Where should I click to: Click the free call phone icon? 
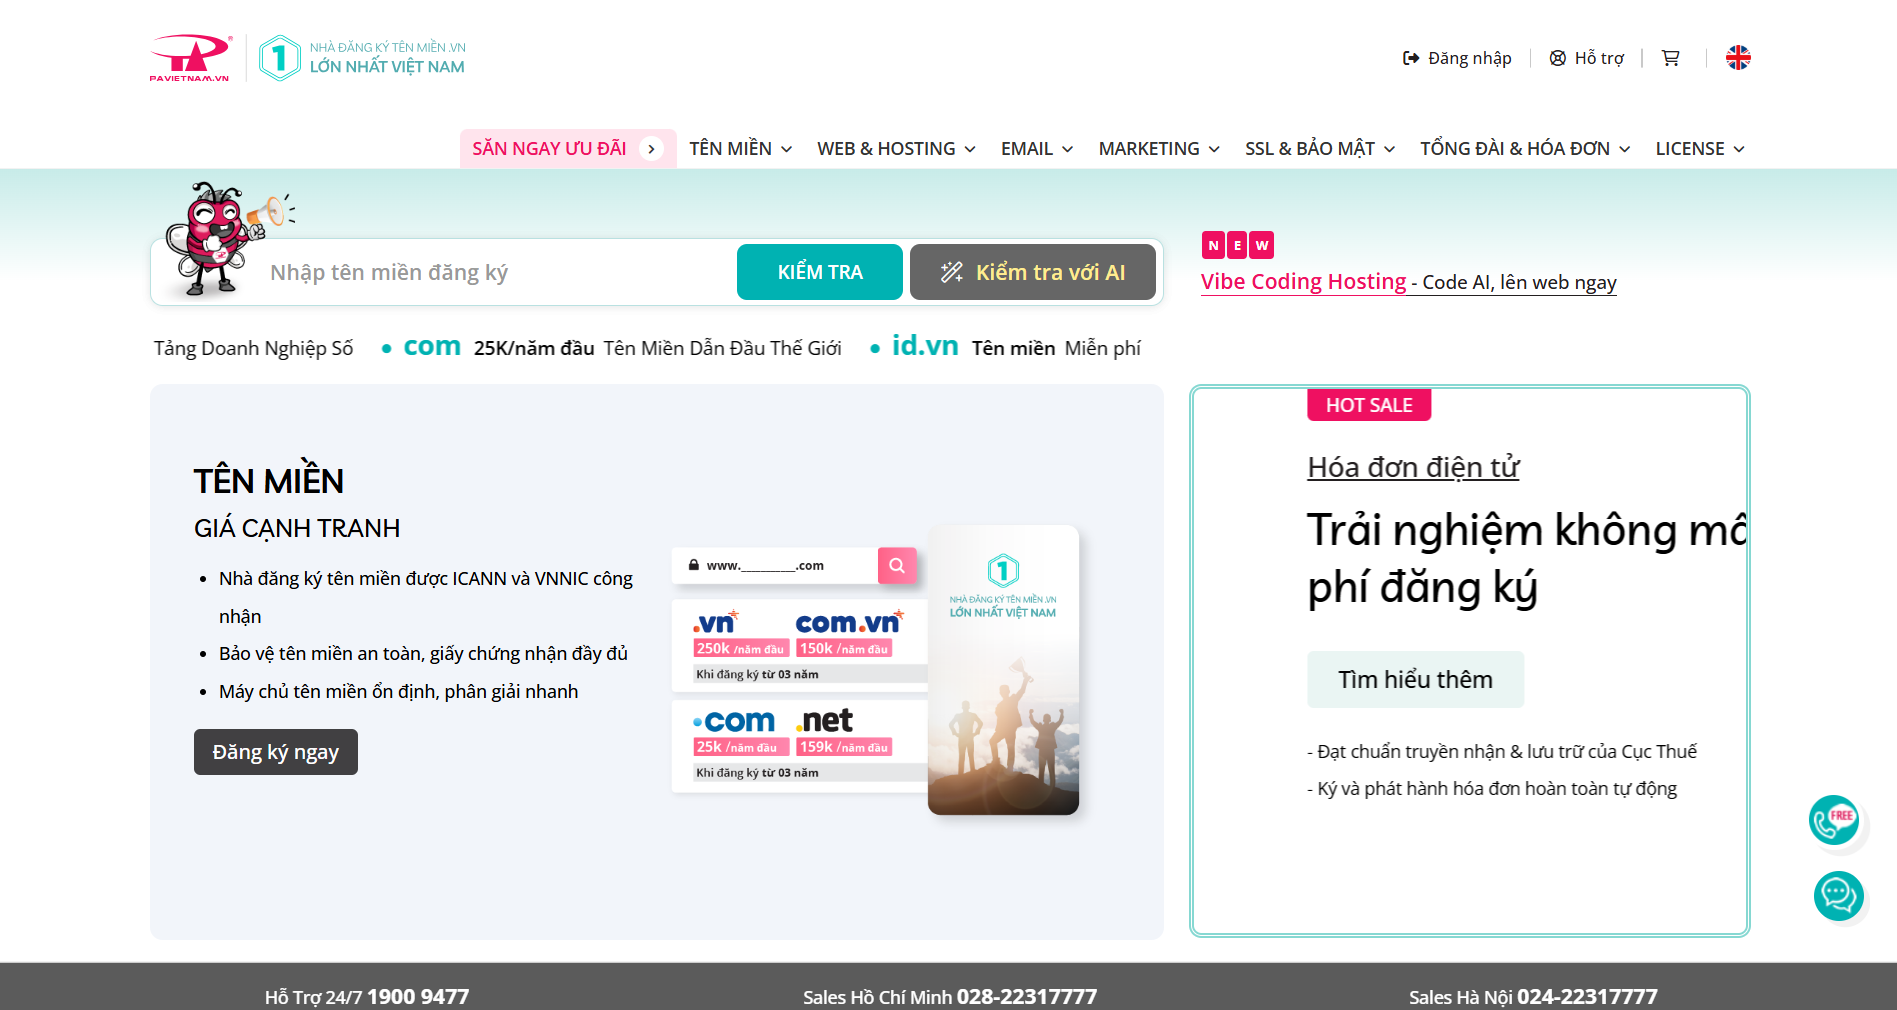point(1834,820)
